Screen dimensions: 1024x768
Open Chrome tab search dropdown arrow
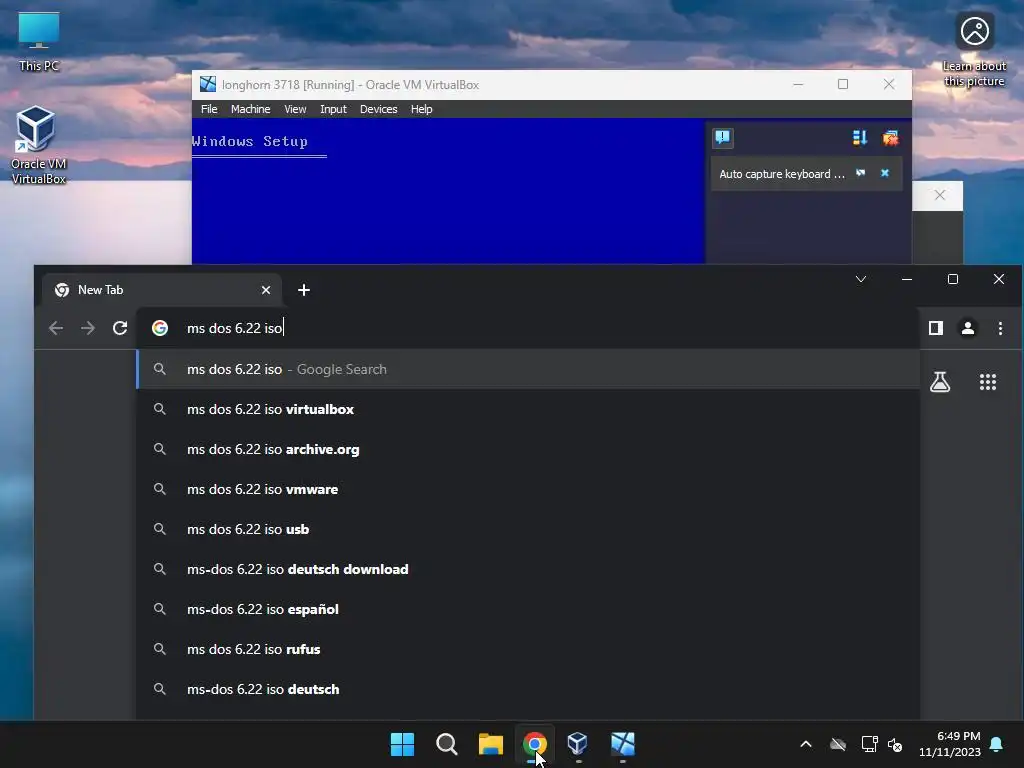861,280
